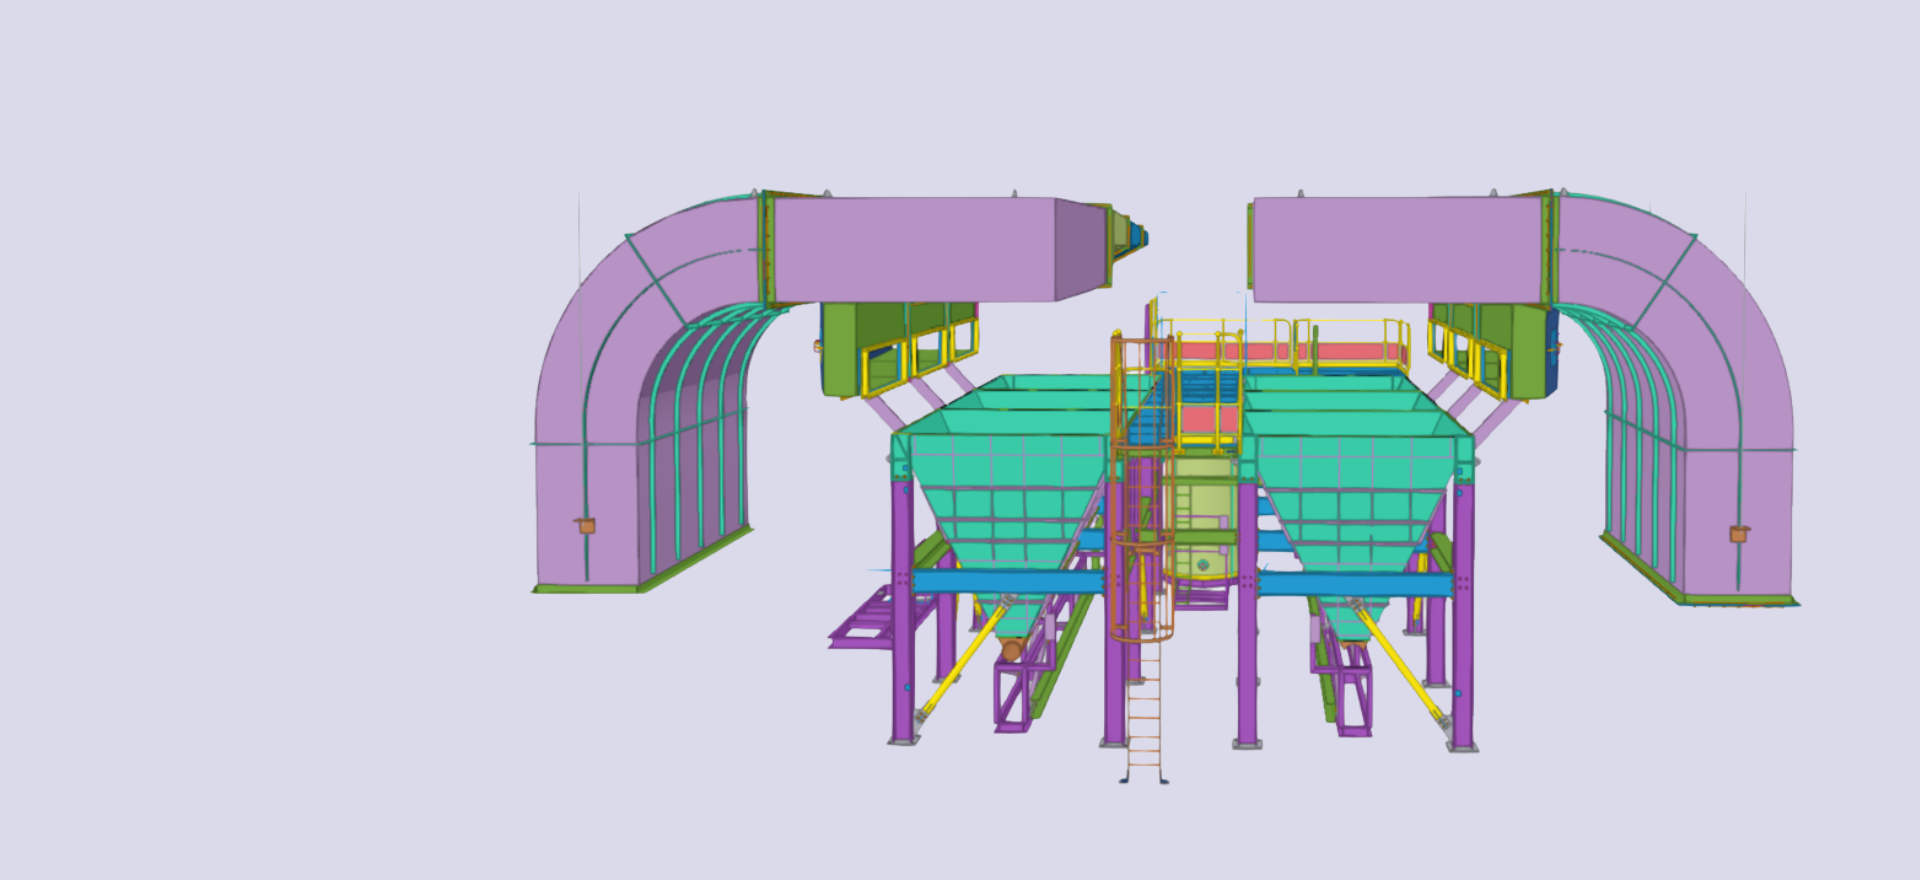Image resolution: width=1920 pixels, height=880 pixels.
Task: Click the right blue horizontal beam
Action: tap(1350, 584)
